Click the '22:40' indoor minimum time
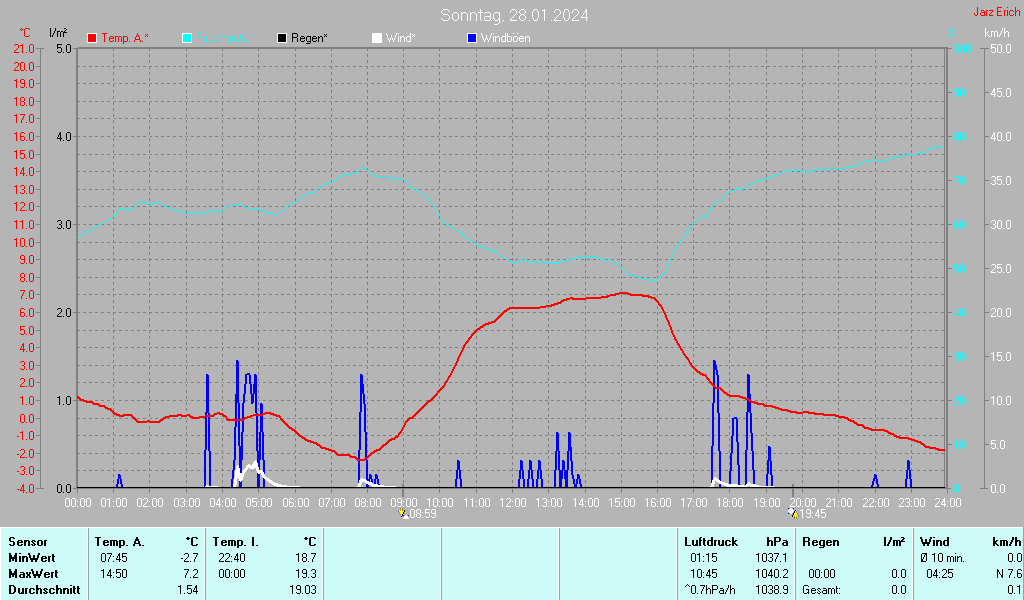 tap(232, 558)
